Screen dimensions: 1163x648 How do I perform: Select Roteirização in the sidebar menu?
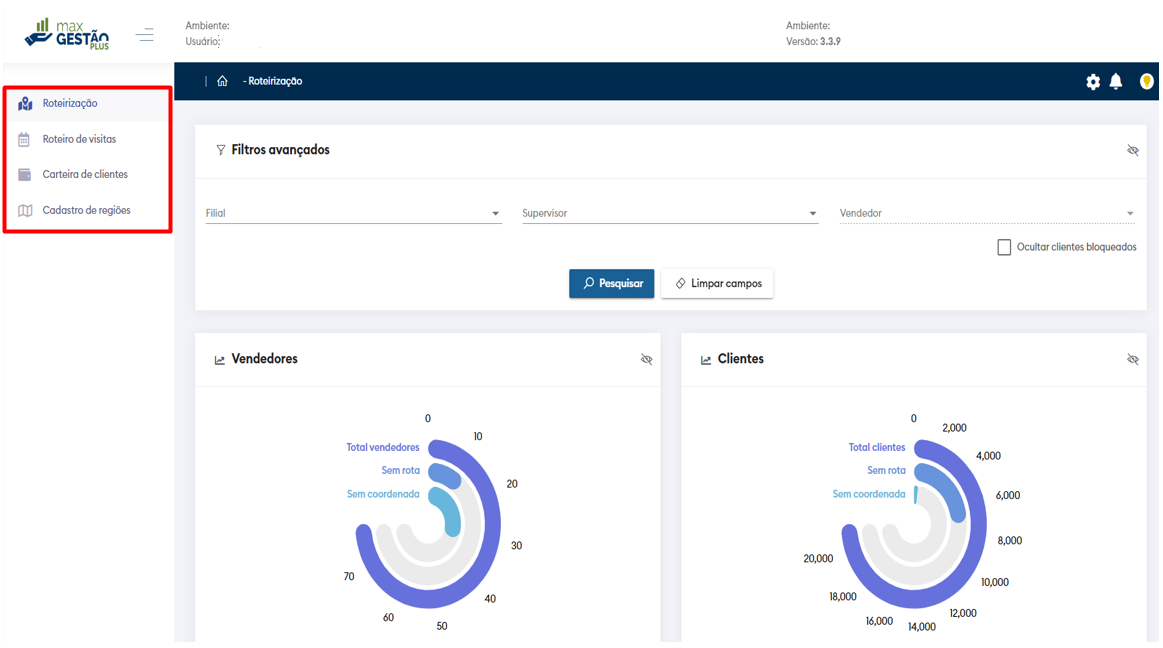(70, 104)
